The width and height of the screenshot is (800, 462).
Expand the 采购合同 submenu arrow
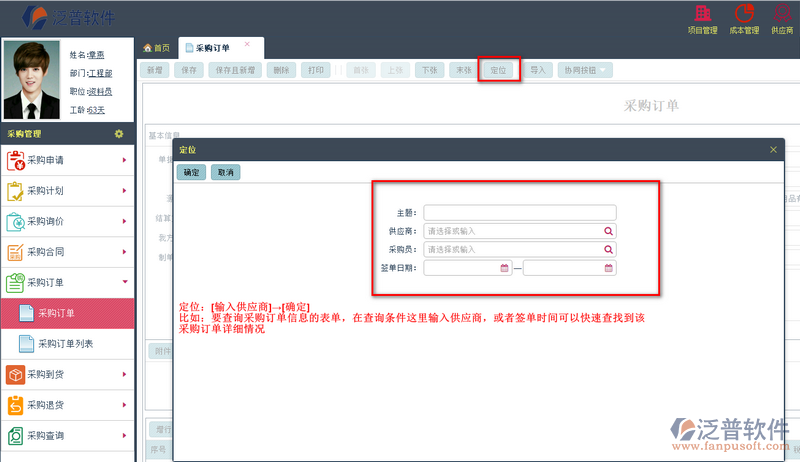pos(124,252)
